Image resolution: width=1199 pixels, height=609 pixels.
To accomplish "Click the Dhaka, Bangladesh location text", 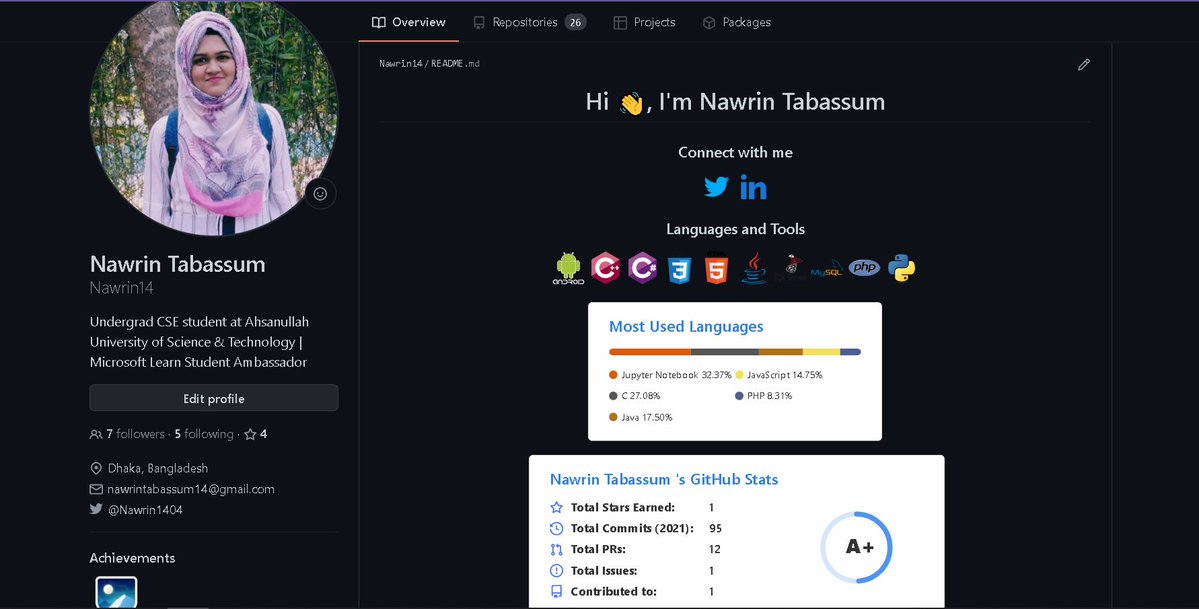I will [x=158, y=467].
